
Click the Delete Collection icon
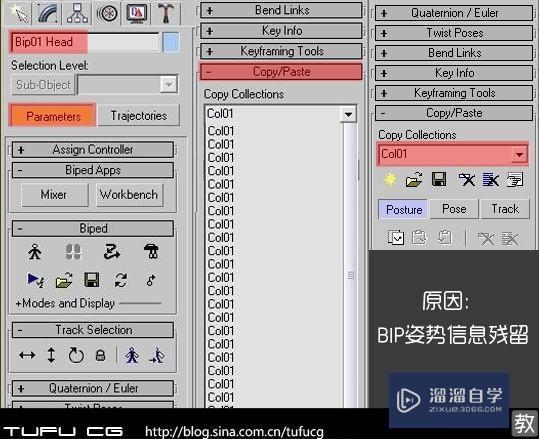click(x=466, y=179)
